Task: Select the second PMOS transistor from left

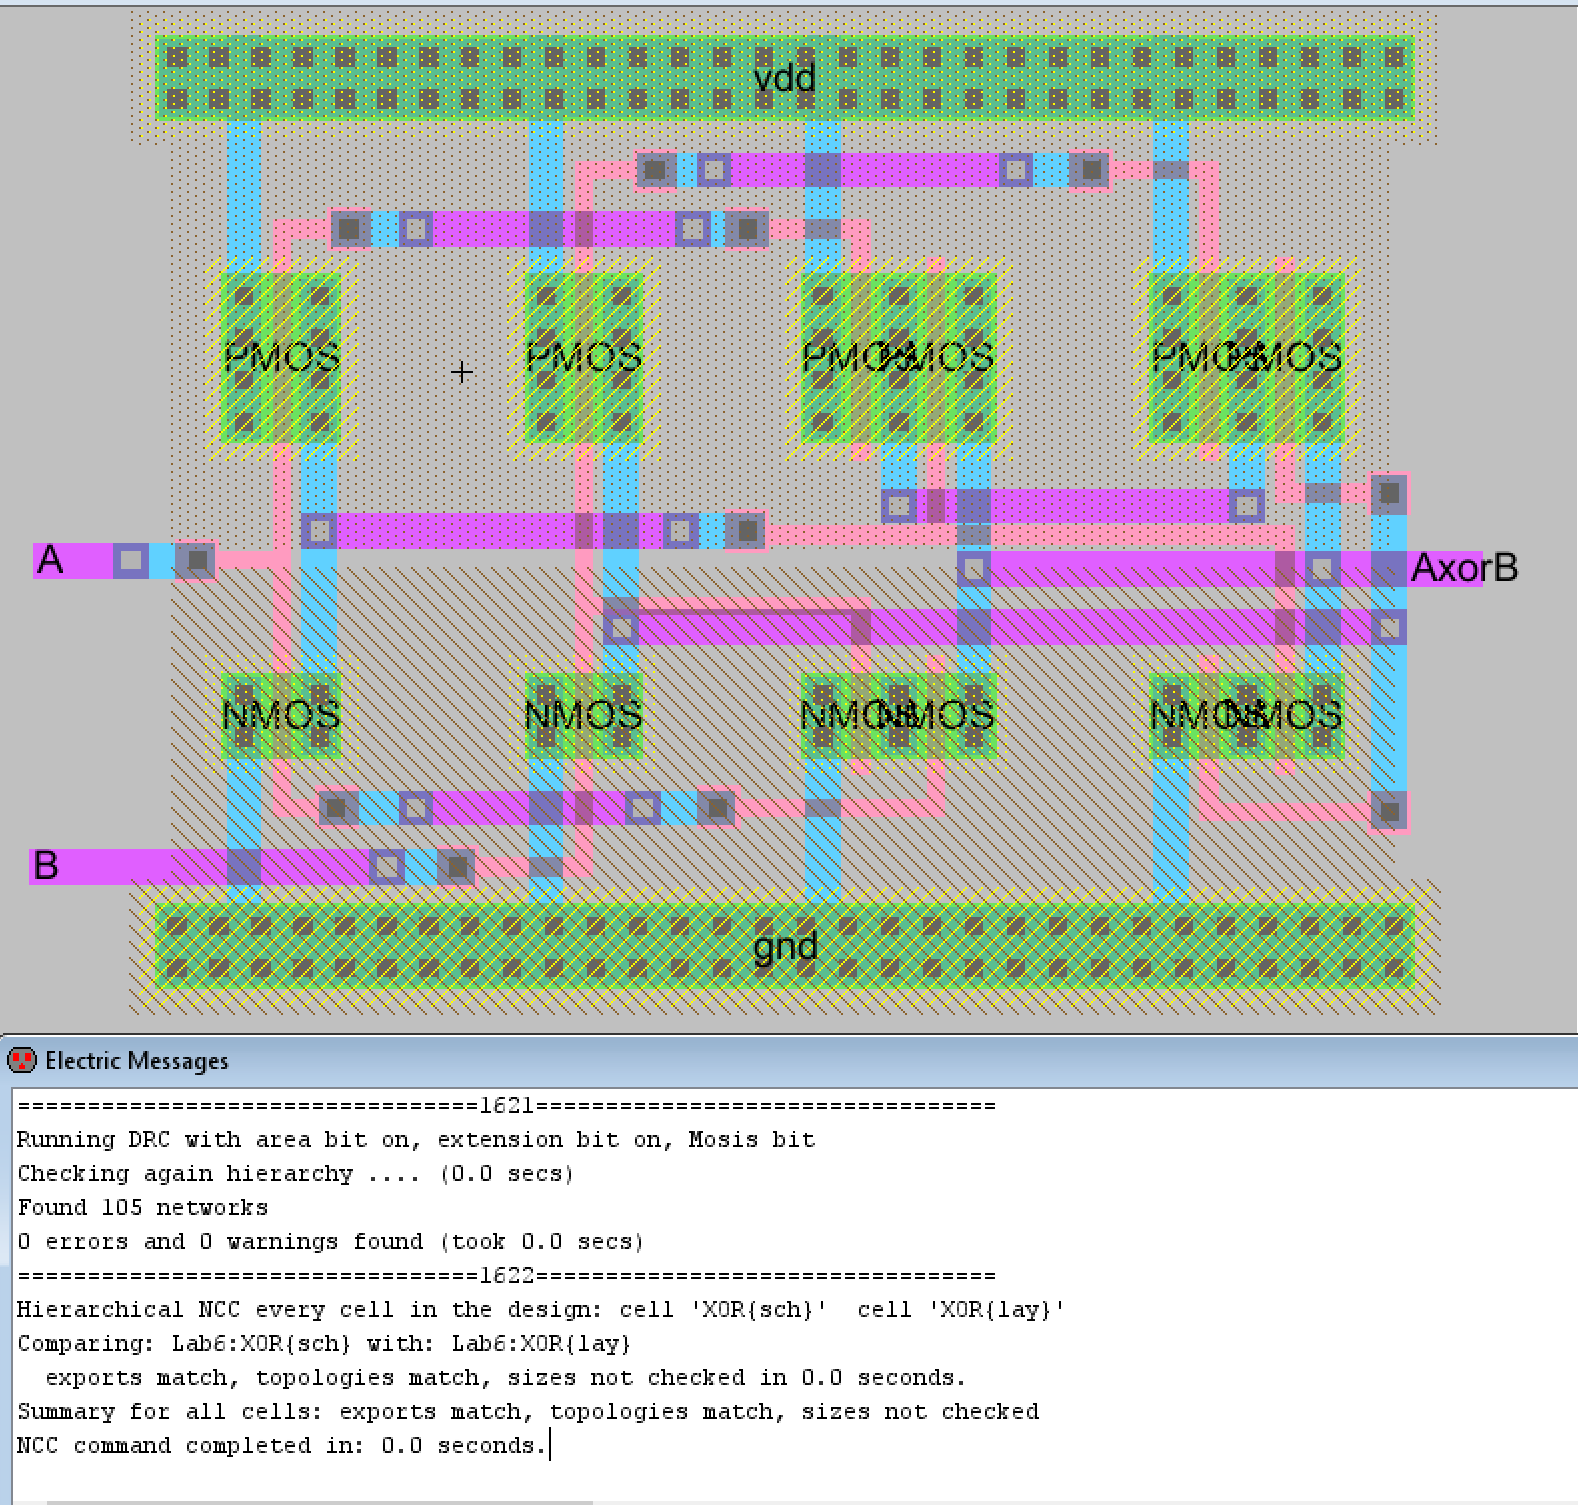Action: coord(584,357)
